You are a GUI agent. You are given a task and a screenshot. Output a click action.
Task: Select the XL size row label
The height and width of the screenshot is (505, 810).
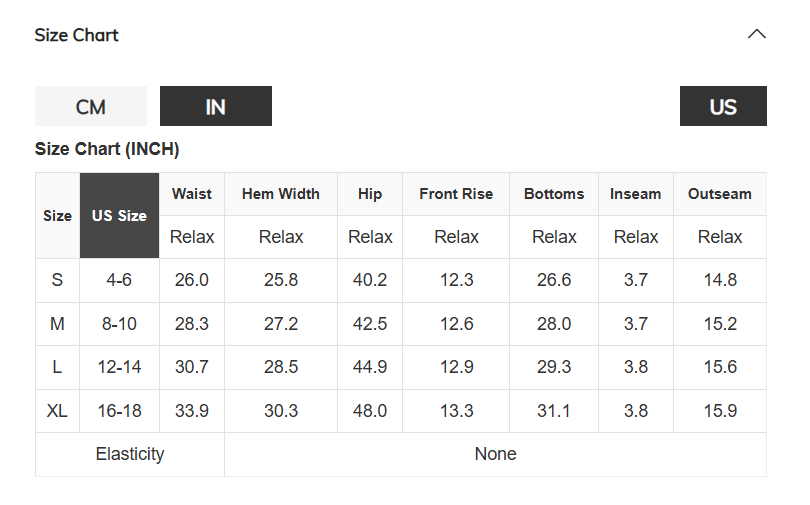pos(57,411)
